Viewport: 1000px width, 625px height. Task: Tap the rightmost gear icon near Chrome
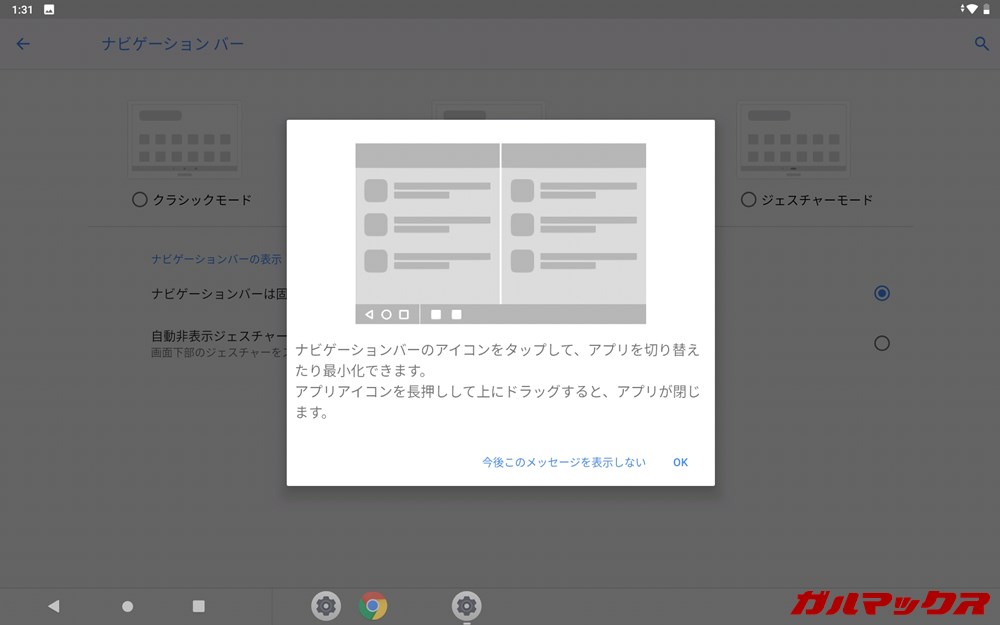coord(466,606)
